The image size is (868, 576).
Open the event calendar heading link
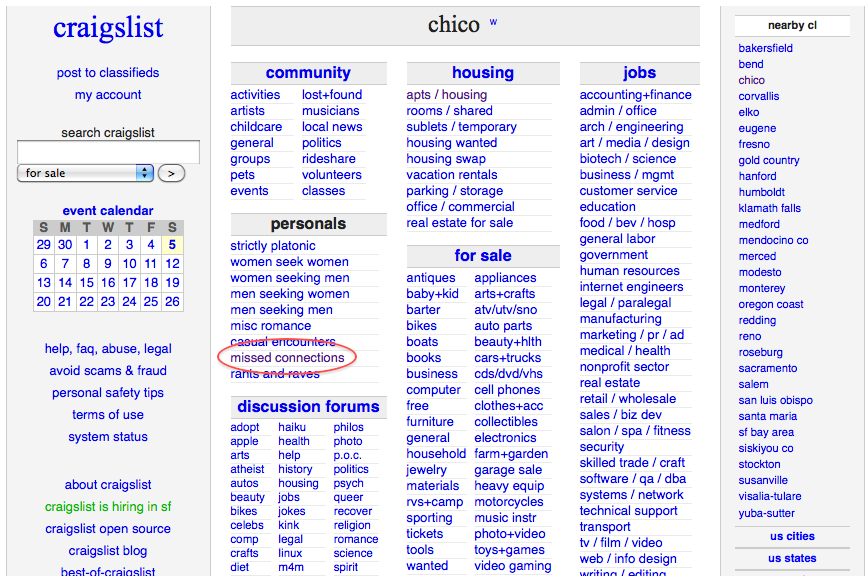coord(108,211)
